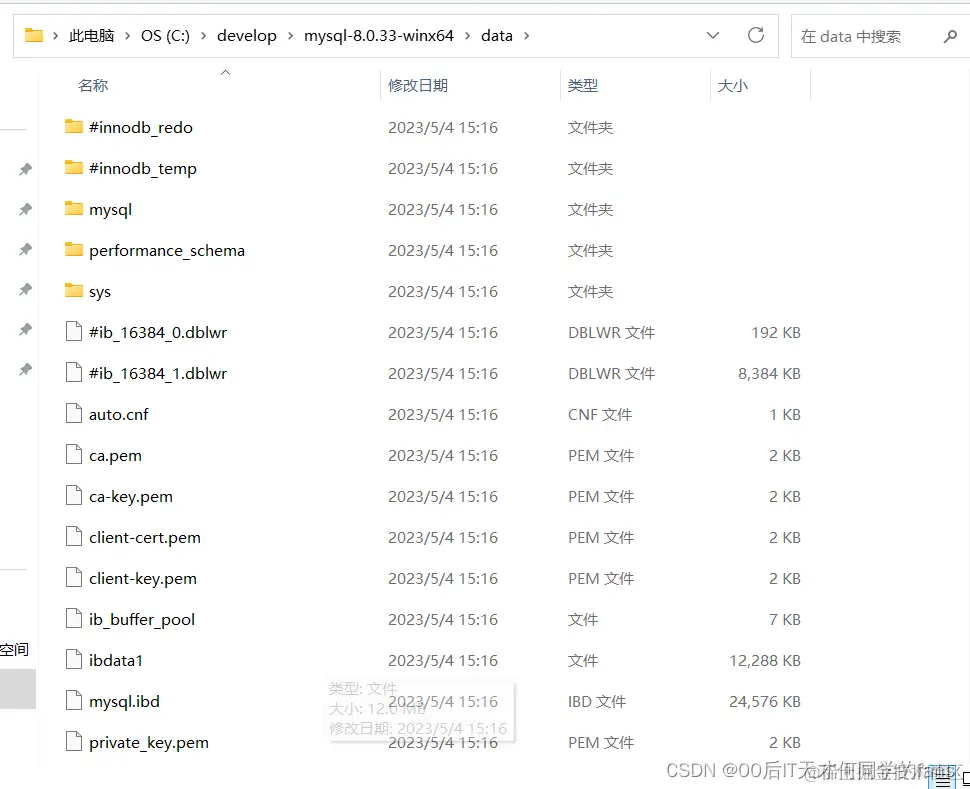Select the mysql.ibd file name

coord(124,702)
